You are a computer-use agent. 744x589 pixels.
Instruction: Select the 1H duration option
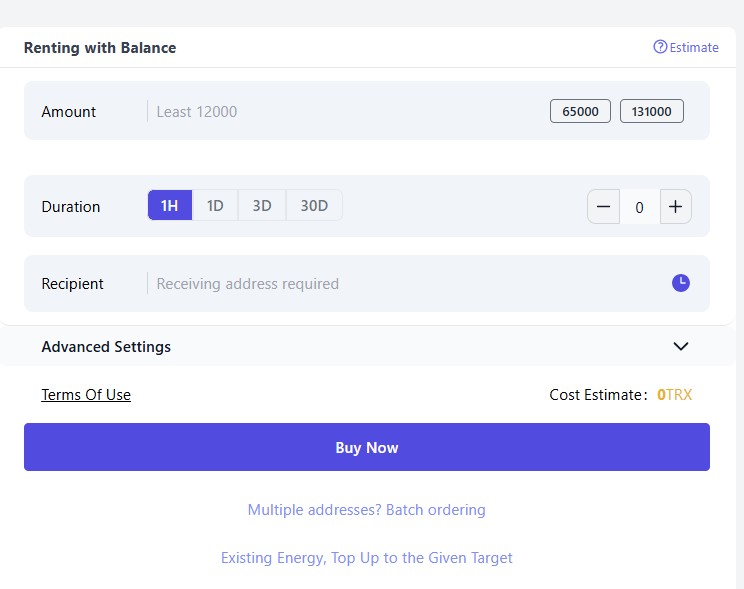[x=170, y=206]
